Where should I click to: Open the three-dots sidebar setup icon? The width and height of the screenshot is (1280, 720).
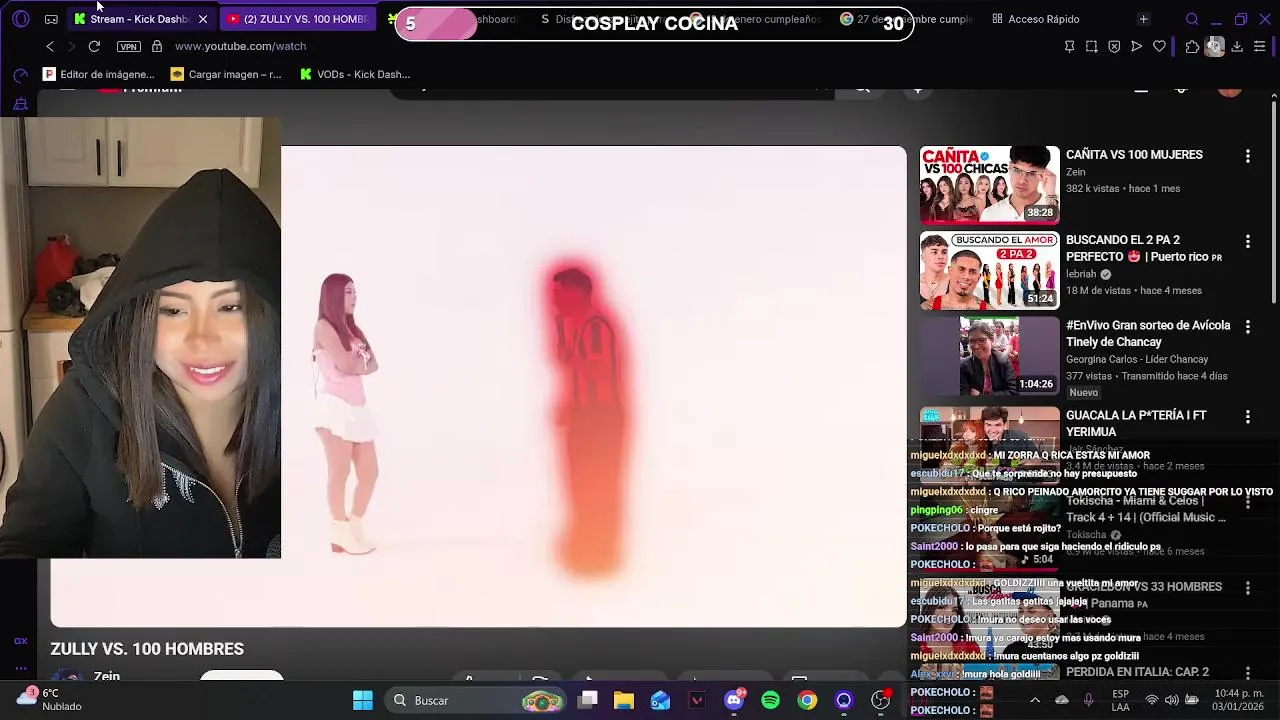point(20,668)
